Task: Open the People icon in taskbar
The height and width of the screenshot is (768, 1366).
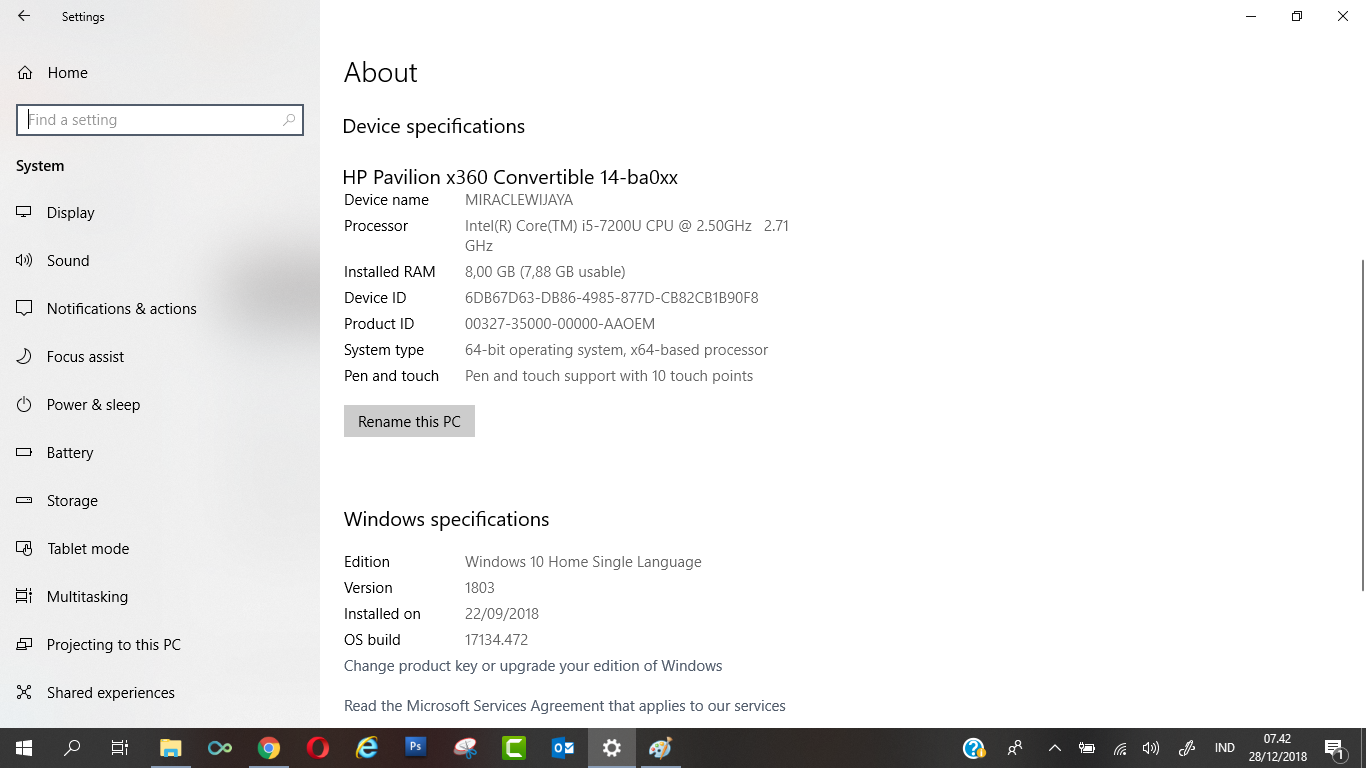Action: tap(1015, 748)
